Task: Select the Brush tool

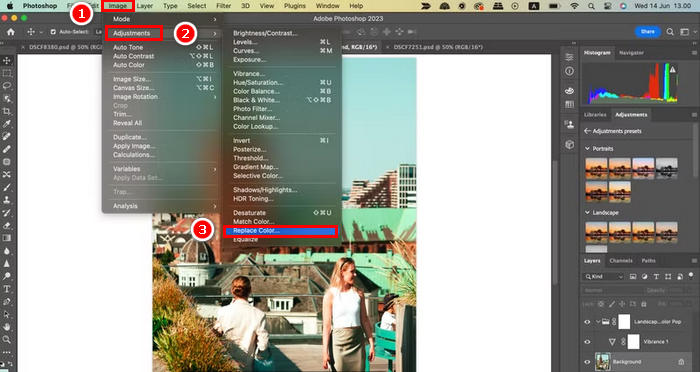Action: pos(7,187)
